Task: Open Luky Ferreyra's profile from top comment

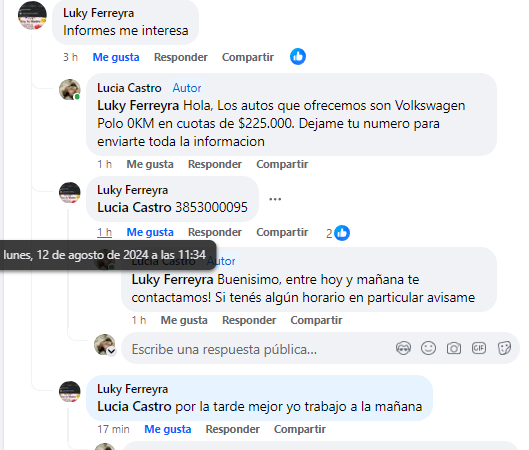Action: tap(99, 13)
